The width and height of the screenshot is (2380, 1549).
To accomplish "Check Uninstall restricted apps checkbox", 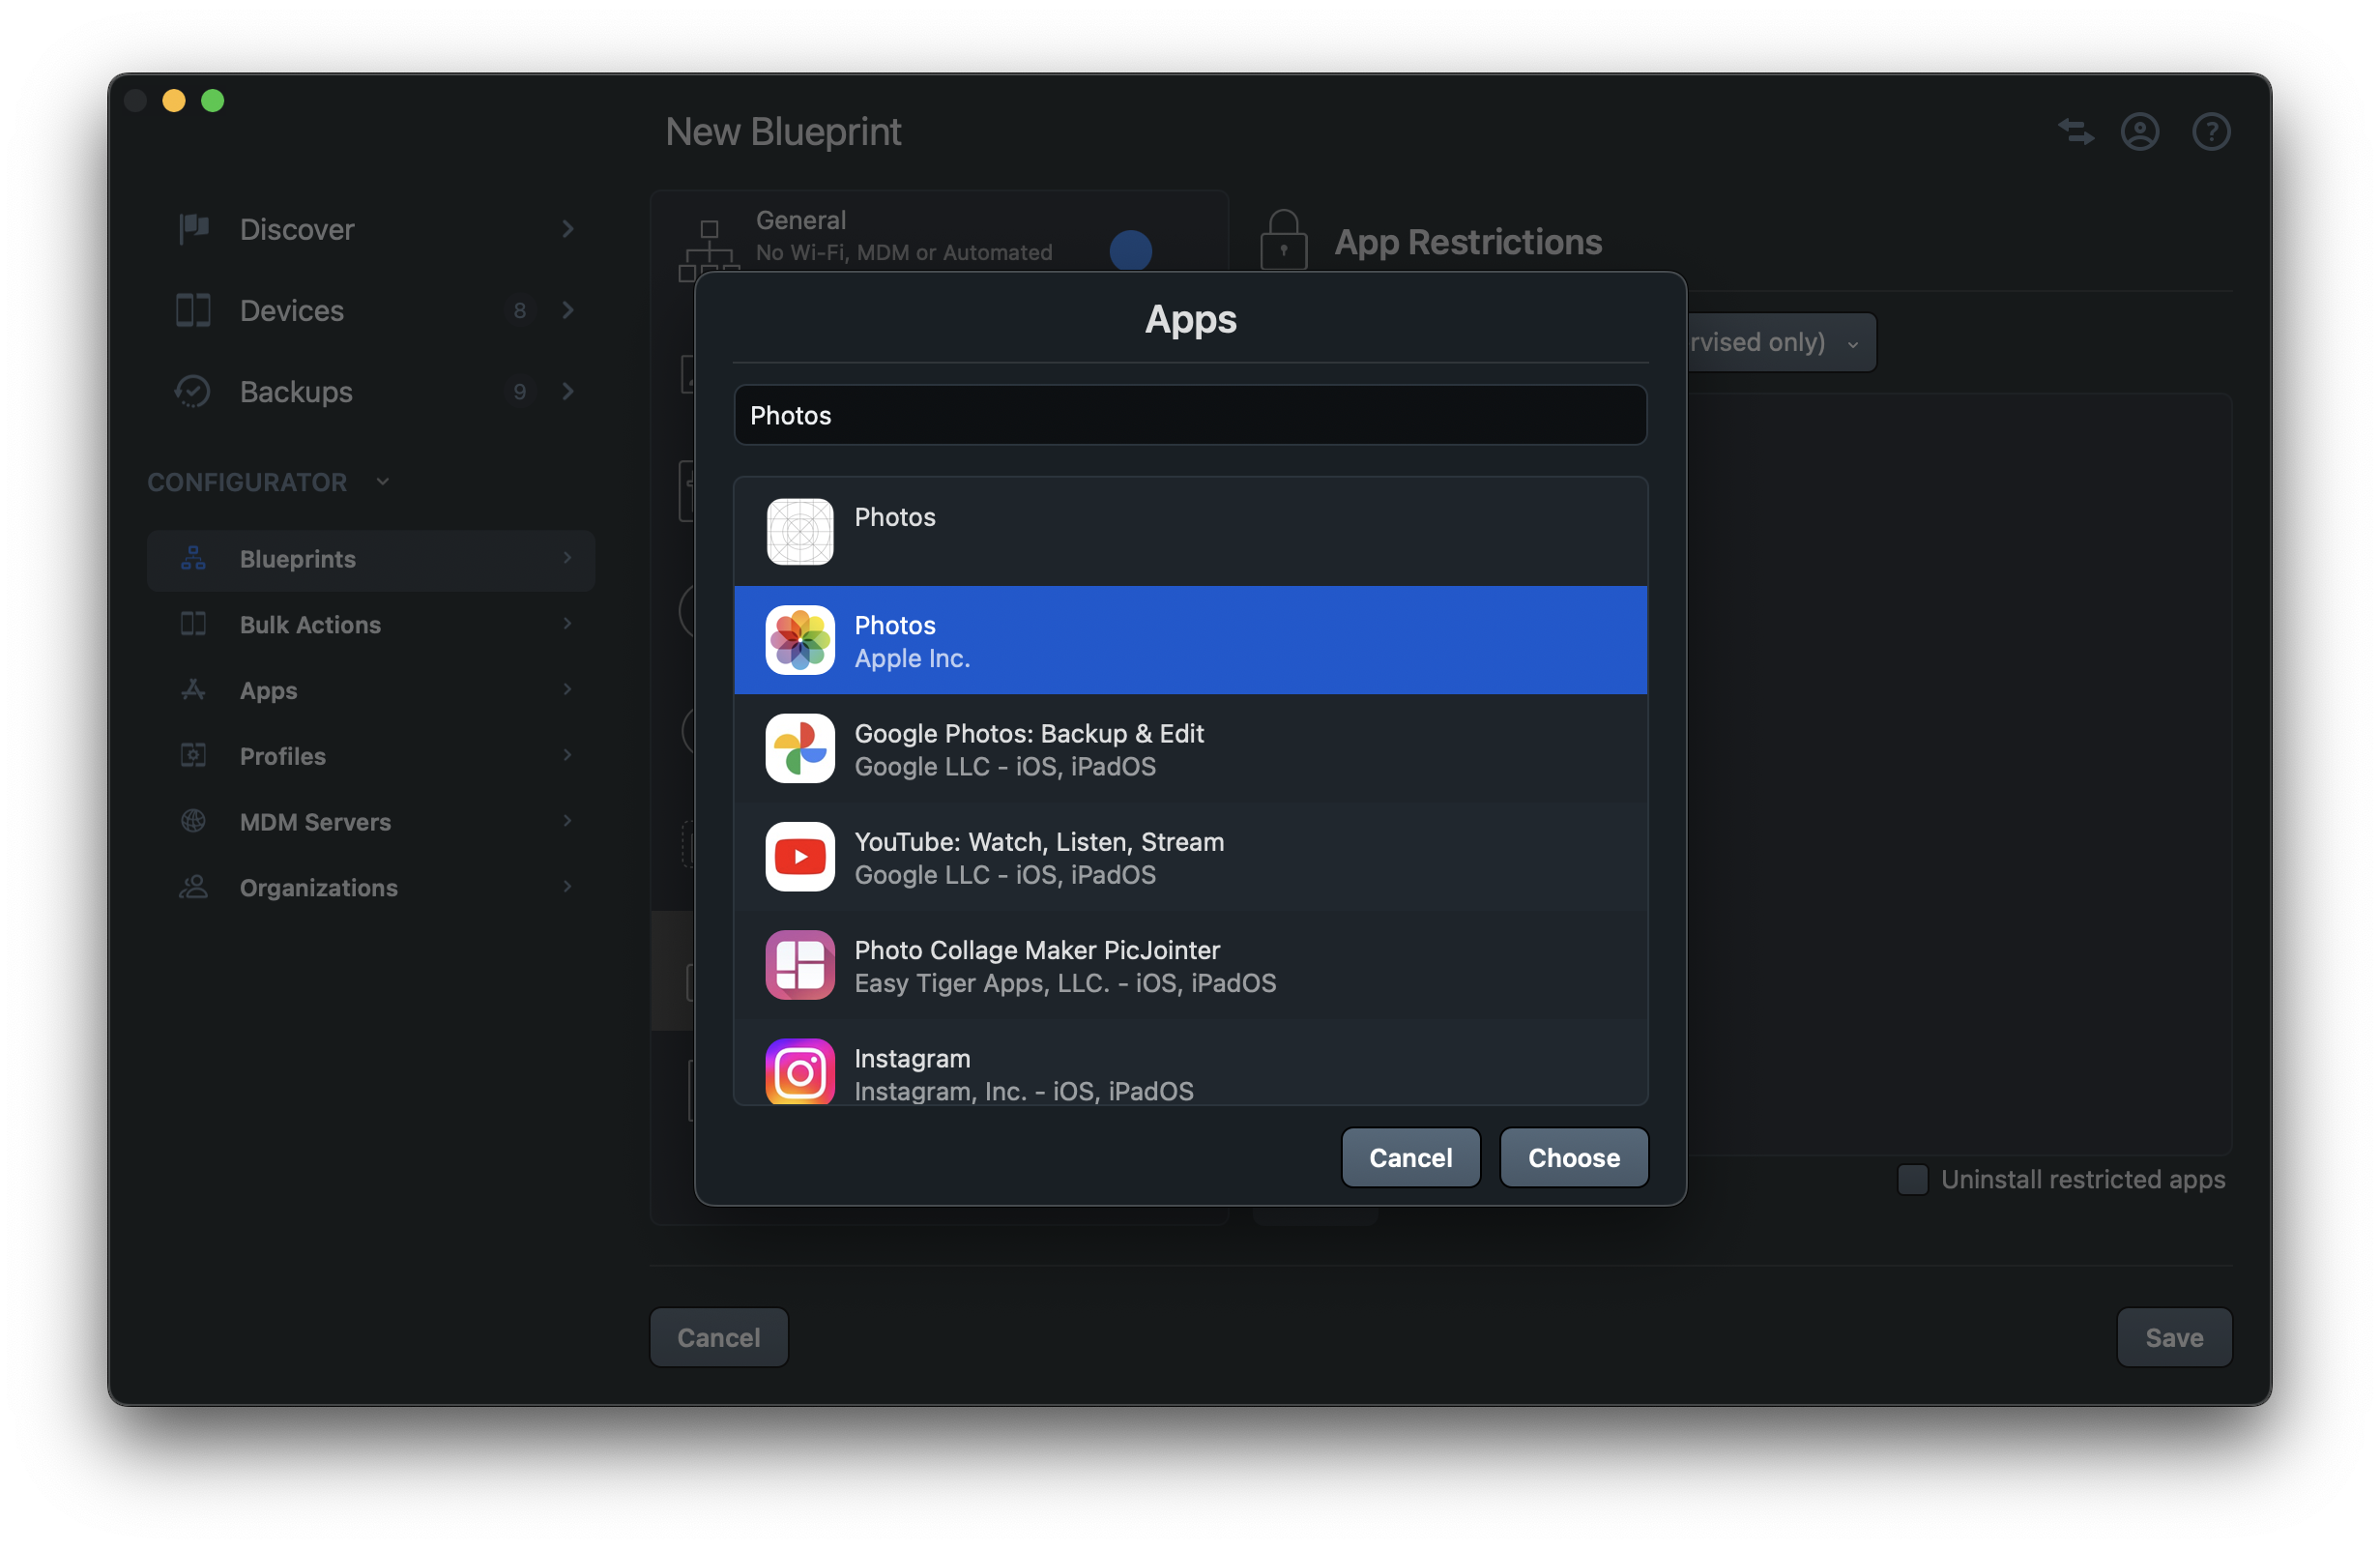I will [1912, 1179].
